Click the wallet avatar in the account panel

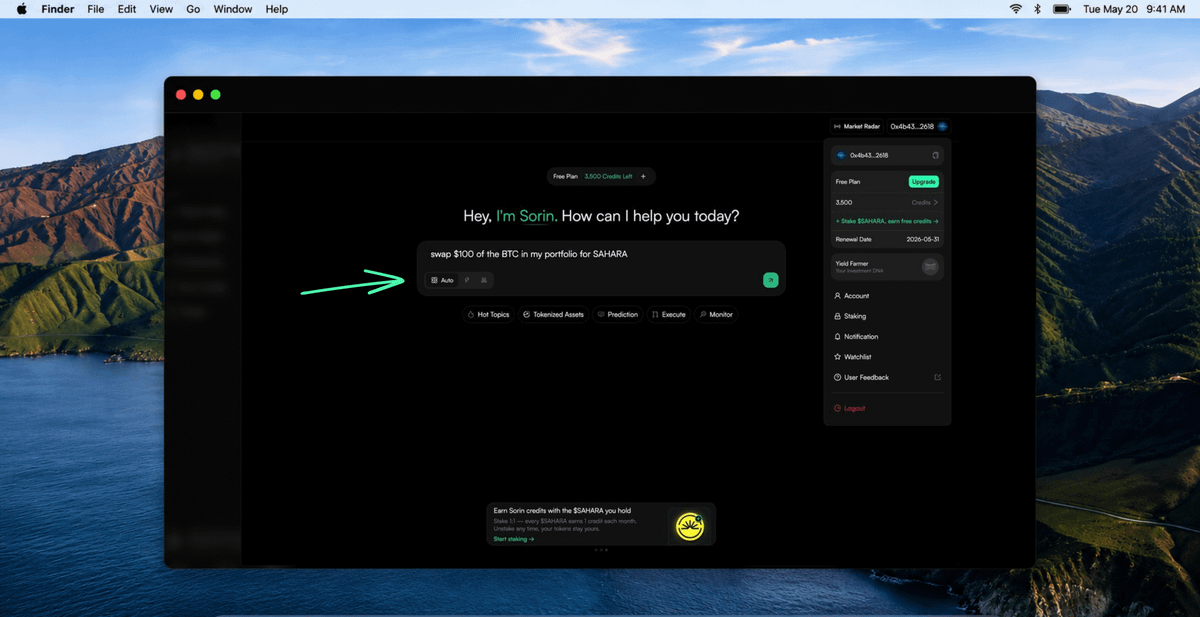coord(841,155)
